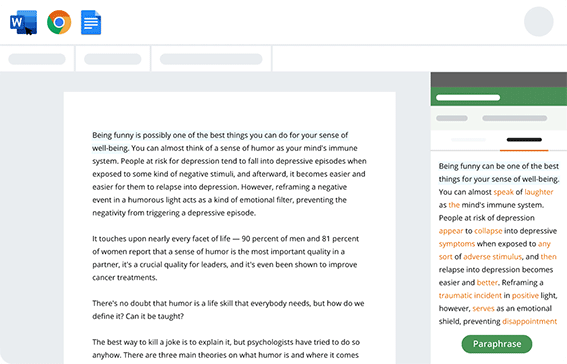Click the orange word 'laughter' in sidebar
The width and height of the screenshot is (567, 364).
539,192
